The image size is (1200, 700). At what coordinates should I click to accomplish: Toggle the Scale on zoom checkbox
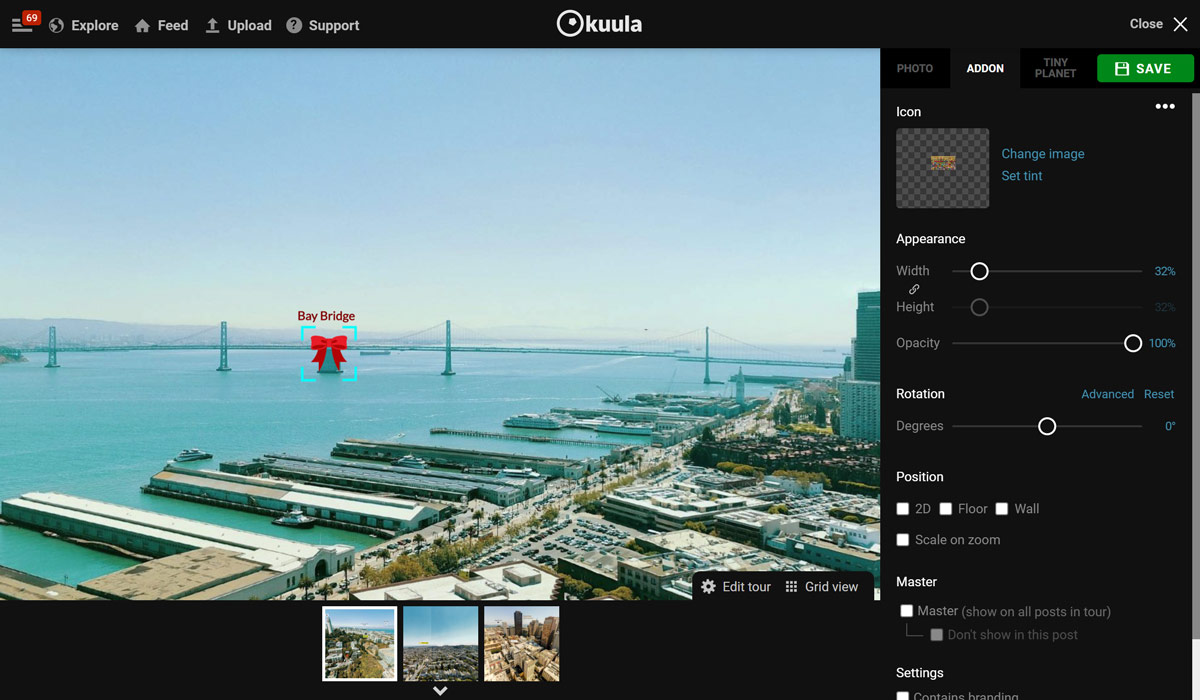coord(903,540)
